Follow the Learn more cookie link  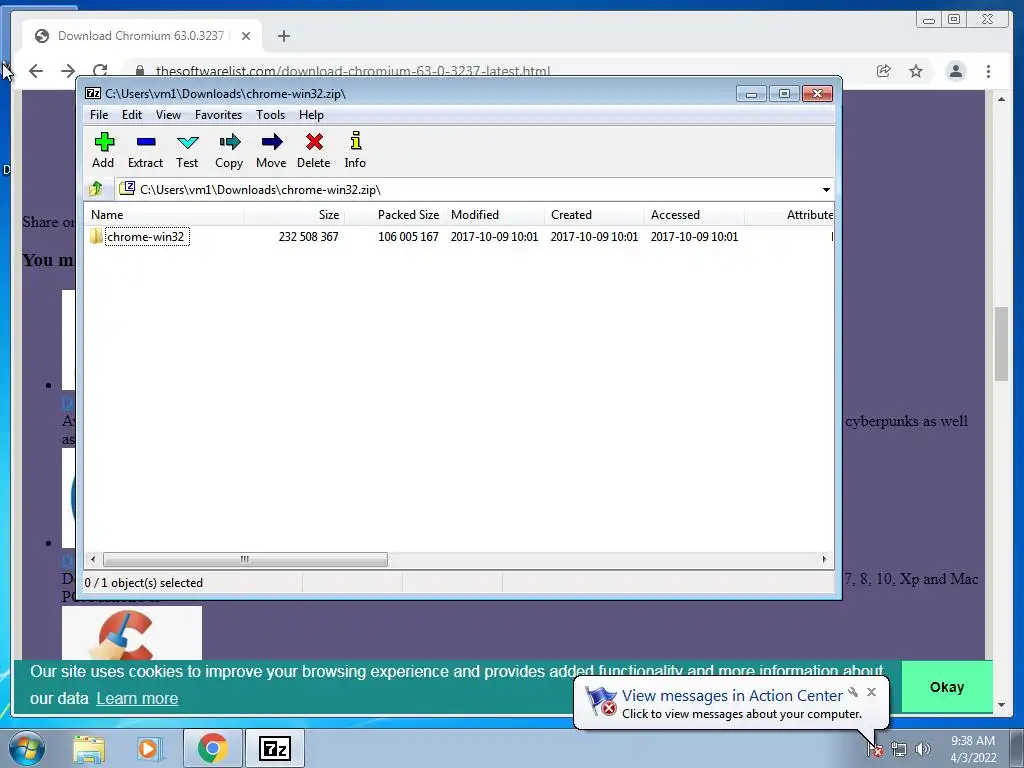pos(137,698)
